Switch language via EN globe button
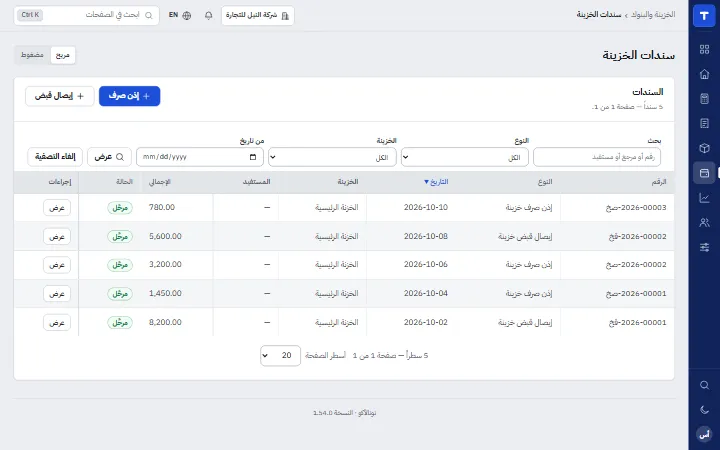This screenshot has height=450, width=720. coord(180,15)
